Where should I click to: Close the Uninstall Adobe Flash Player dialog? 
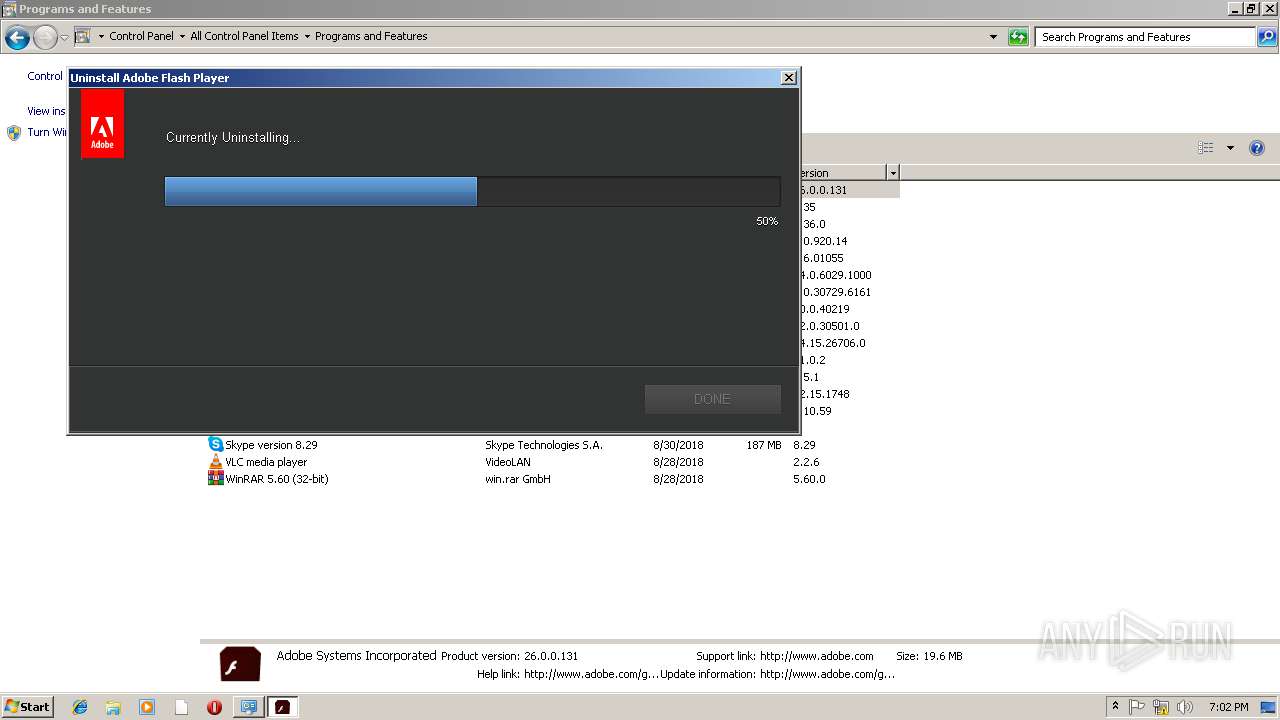(x=788, y=77)
